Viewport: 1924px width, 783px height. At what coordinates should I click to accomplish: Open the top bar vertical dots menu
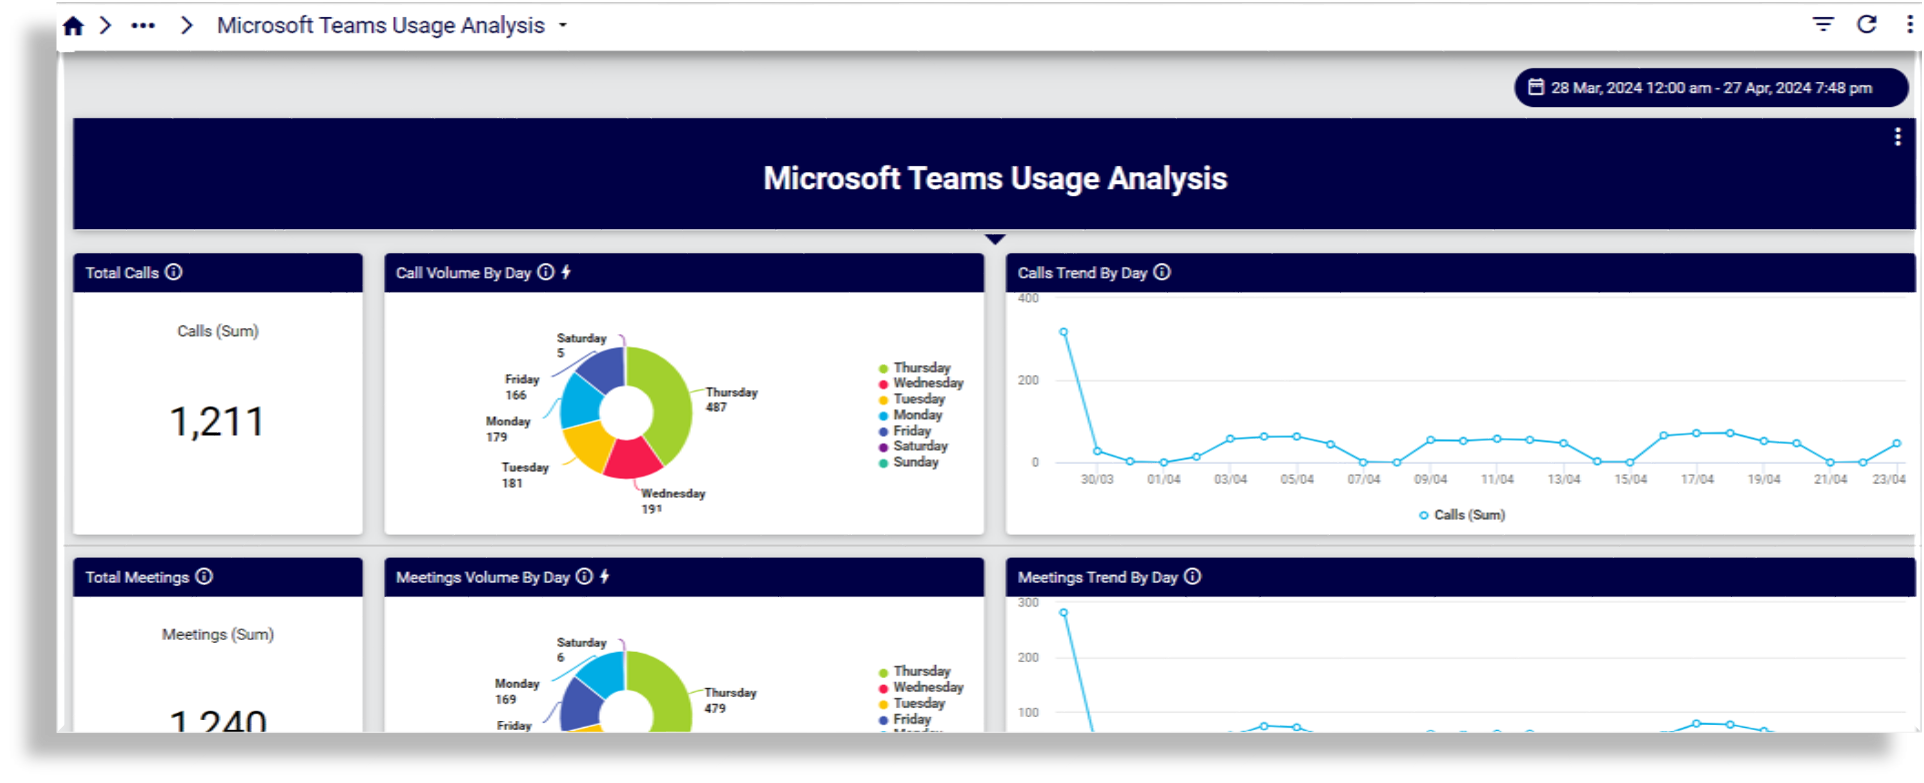(1909, 24)
